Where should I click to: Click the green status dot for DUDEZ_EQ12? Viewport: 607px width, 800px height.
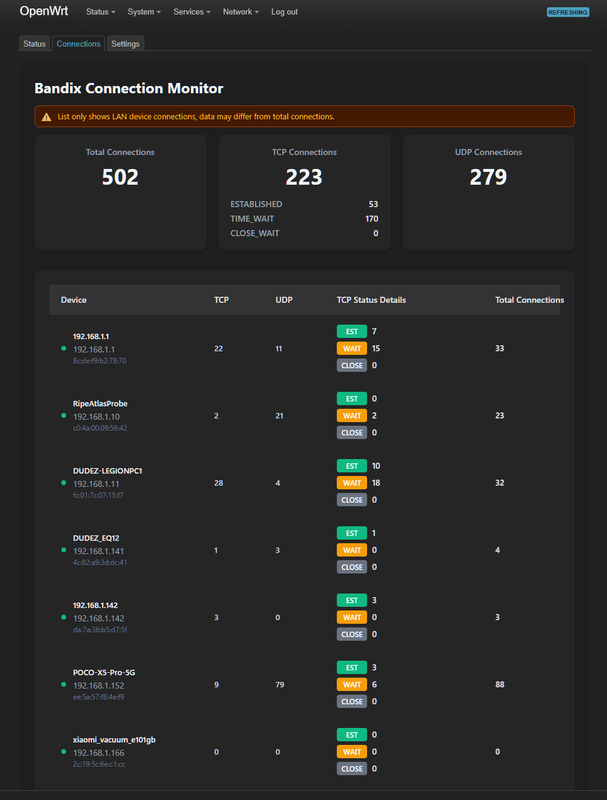point(64,550)
